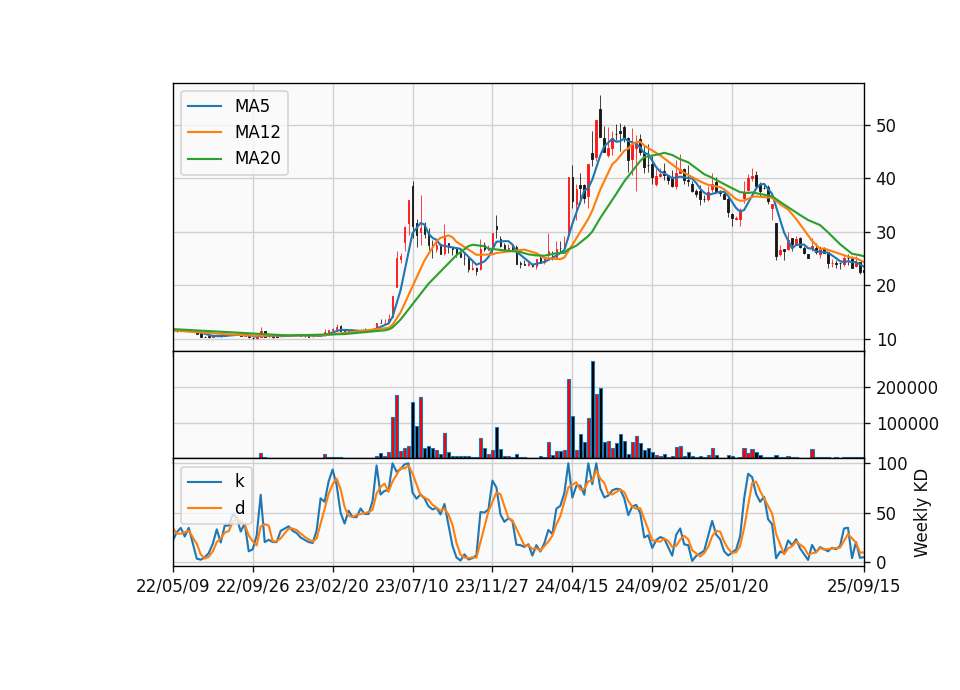This screenshot has width=960, height=690.
Task: Click the 23/11/27 date label
Action: (x=492, y=586)
